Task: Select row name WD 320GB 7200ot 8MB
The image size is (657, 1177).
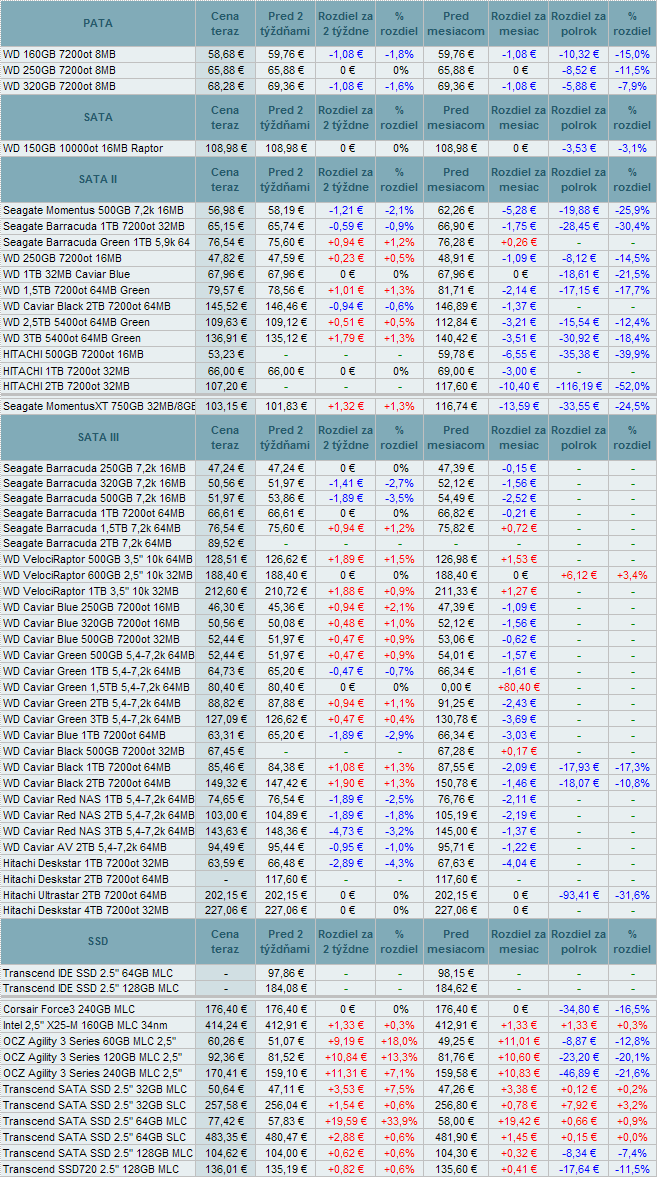Action: pos(59,86)
